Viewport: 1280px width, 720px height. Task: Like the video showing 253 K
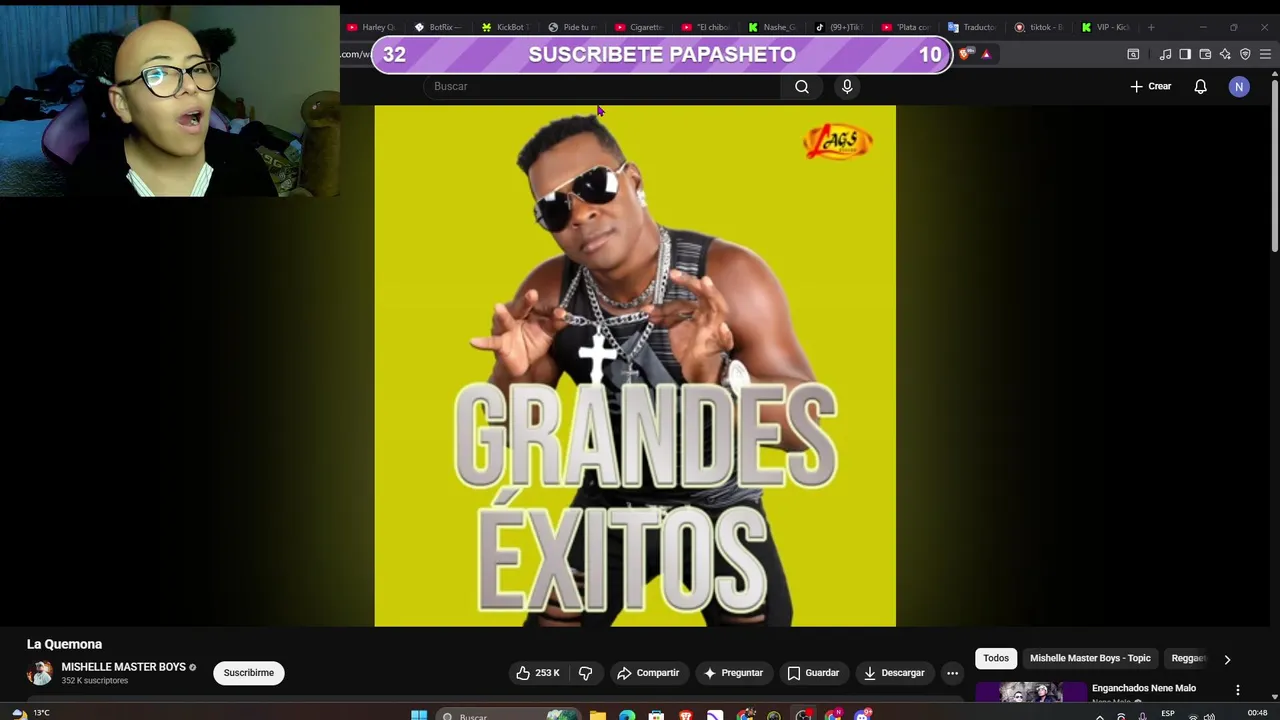tap(537, 673)
